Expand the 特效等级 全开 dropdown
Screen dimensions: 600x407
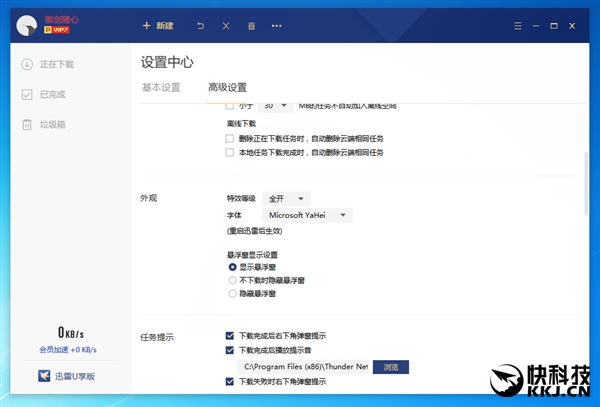coord(286,199)
